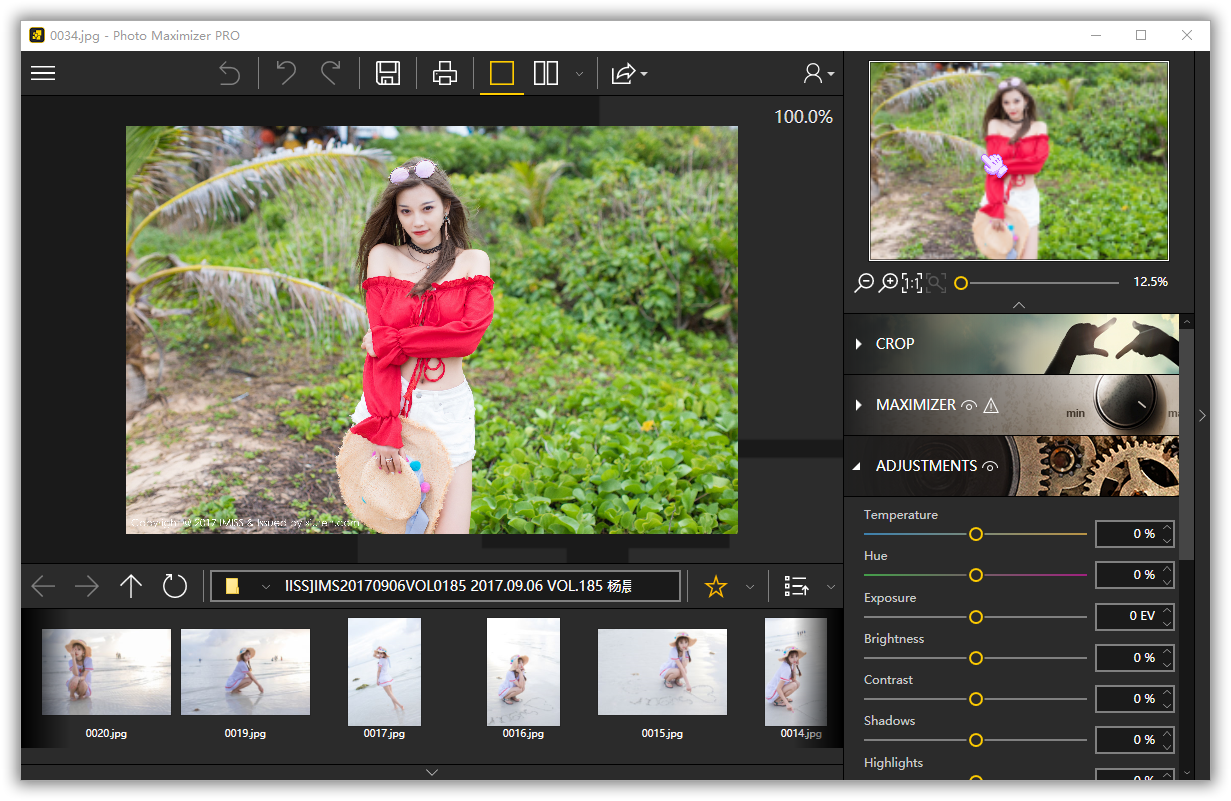Click the zoom in magnifier icon
The height and width of the screenshot is (801, 1231).
tap(887, 283)
